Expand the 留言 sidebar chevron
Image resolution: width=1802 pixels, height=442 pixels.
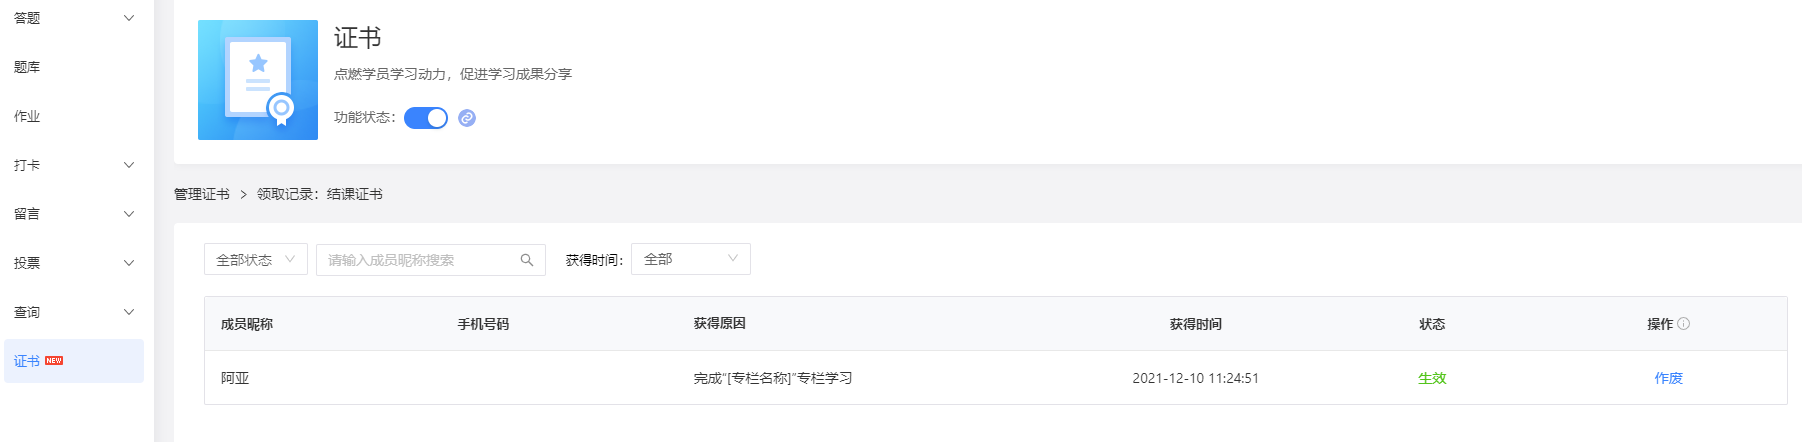pos(128,214)
